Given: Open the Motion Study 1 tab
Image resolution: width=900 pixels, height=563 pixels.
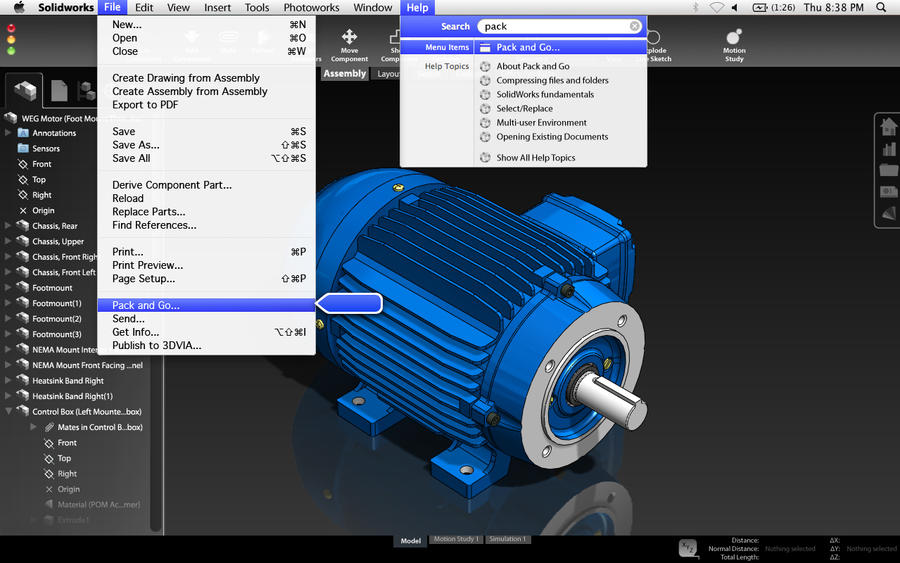Looking at the screenshot, I should coord(456,539).
